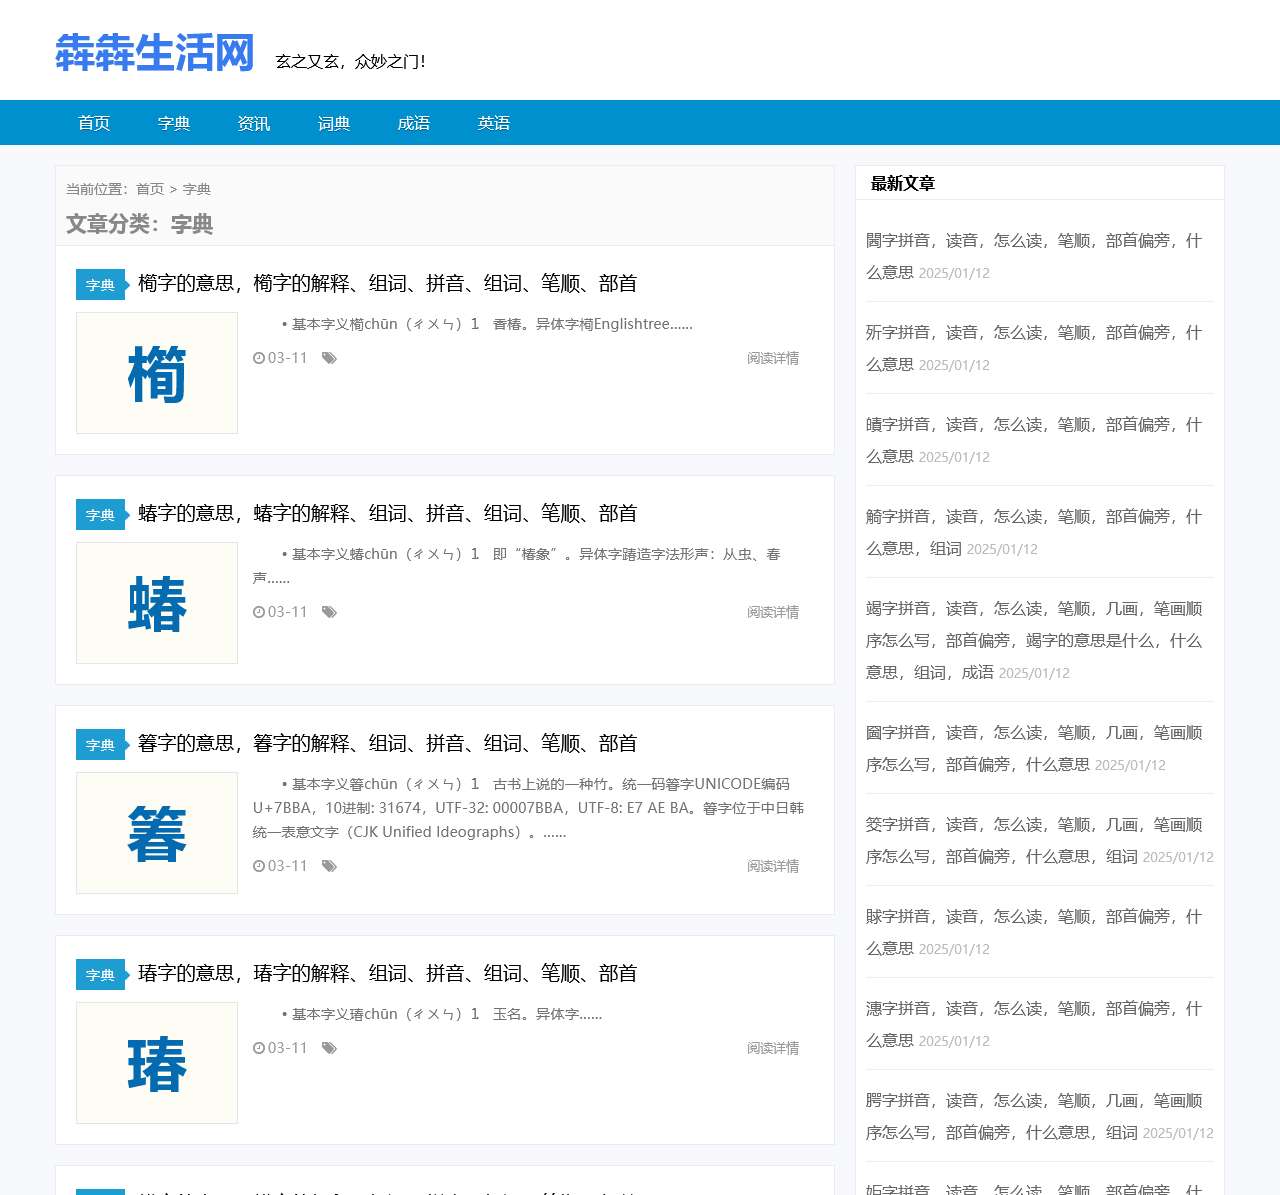Click the clock icon in 箺字 article
The width and height of the screenshot is (1280, 1195).
click(259, 866)
